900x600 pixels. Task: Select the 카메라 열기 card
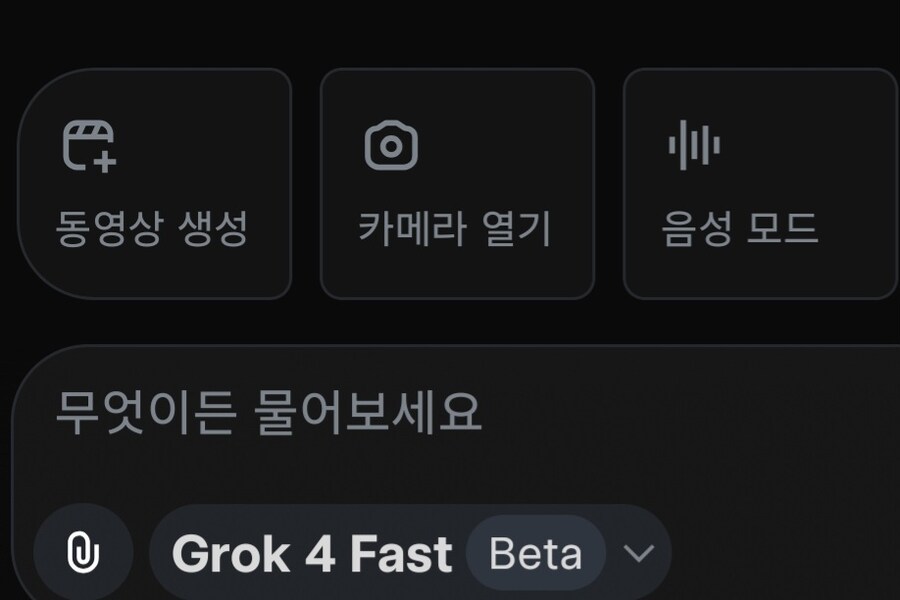[457, 184]
